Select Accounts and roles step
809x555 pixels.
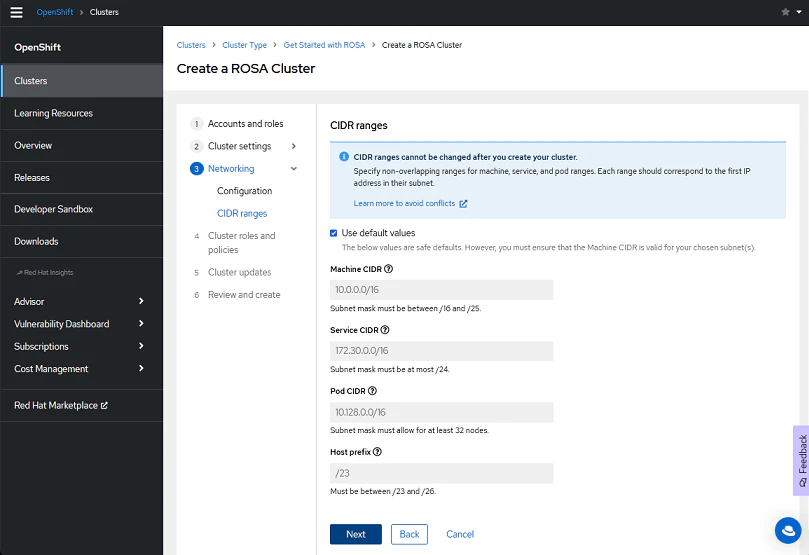(x=245, y=124)
